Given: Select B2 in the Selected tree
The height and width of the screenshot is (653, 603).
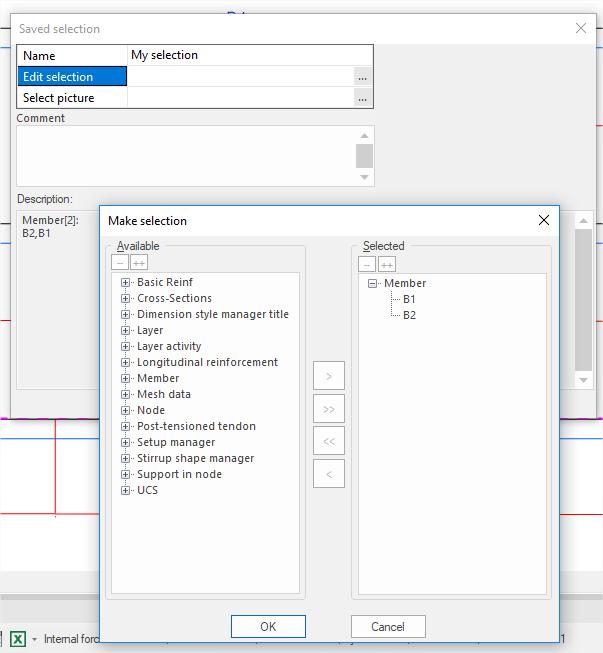Looking at the screenshot, I should coord(410,315).
